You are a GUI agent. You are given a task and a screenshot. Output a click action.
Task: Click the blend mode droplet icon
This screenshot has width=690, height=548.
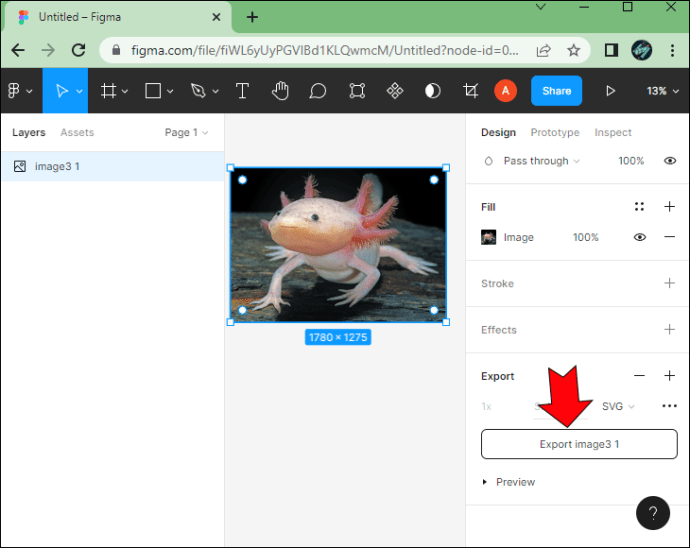(488, 161)
